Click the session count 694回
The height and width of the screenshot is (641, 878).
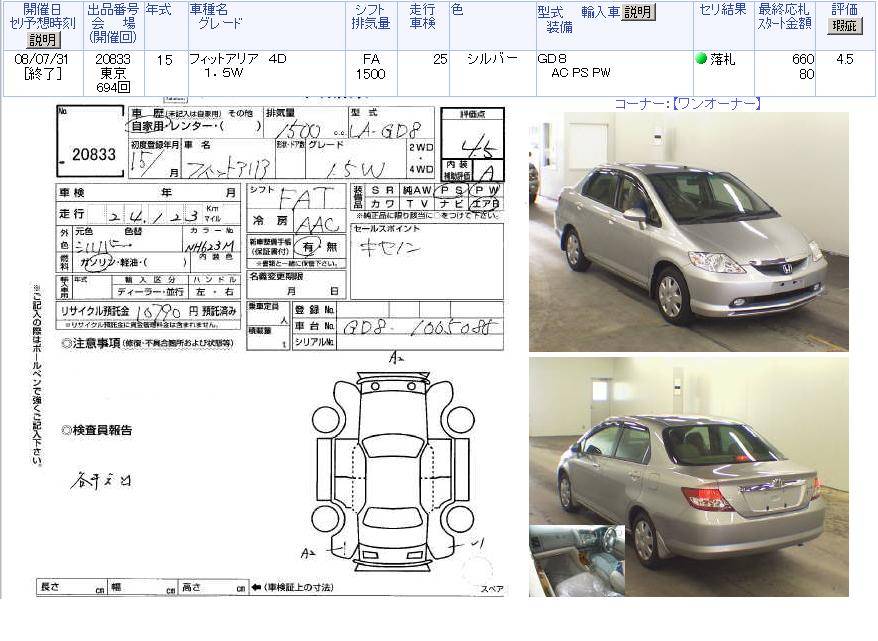(113, 87)
